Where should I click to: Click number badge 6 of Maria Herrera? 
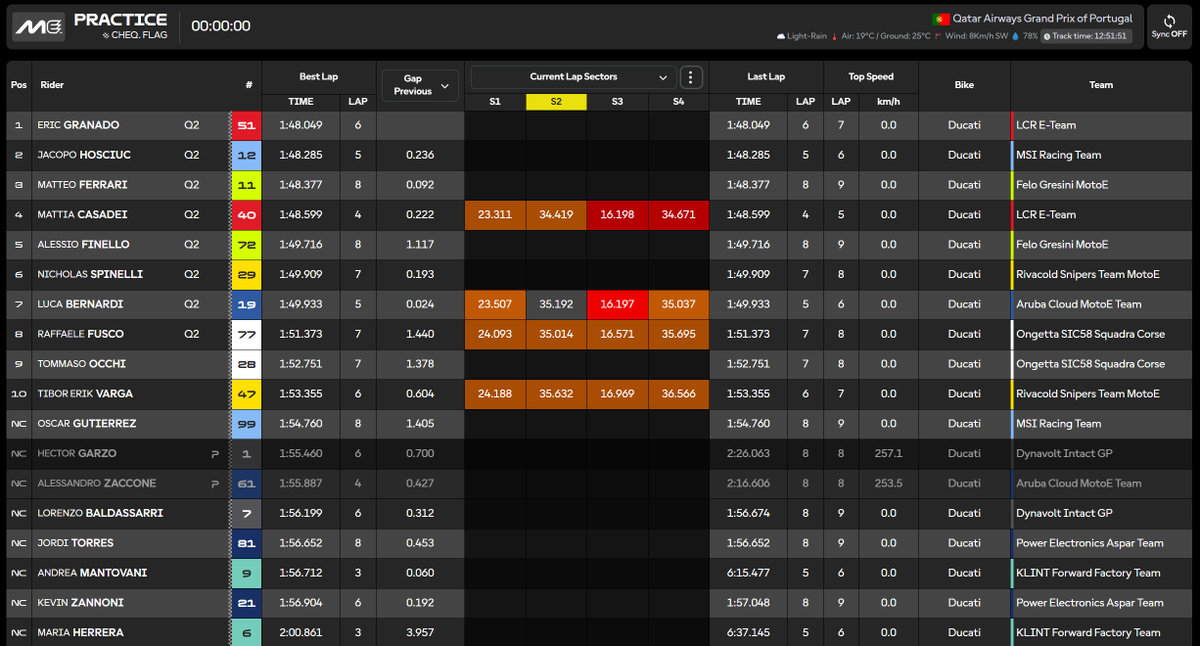(x=246, y=633)
